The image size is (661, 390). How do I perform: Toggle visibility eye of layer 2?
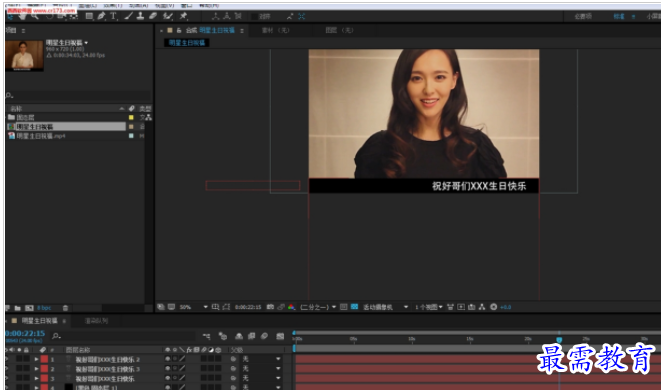7,368
